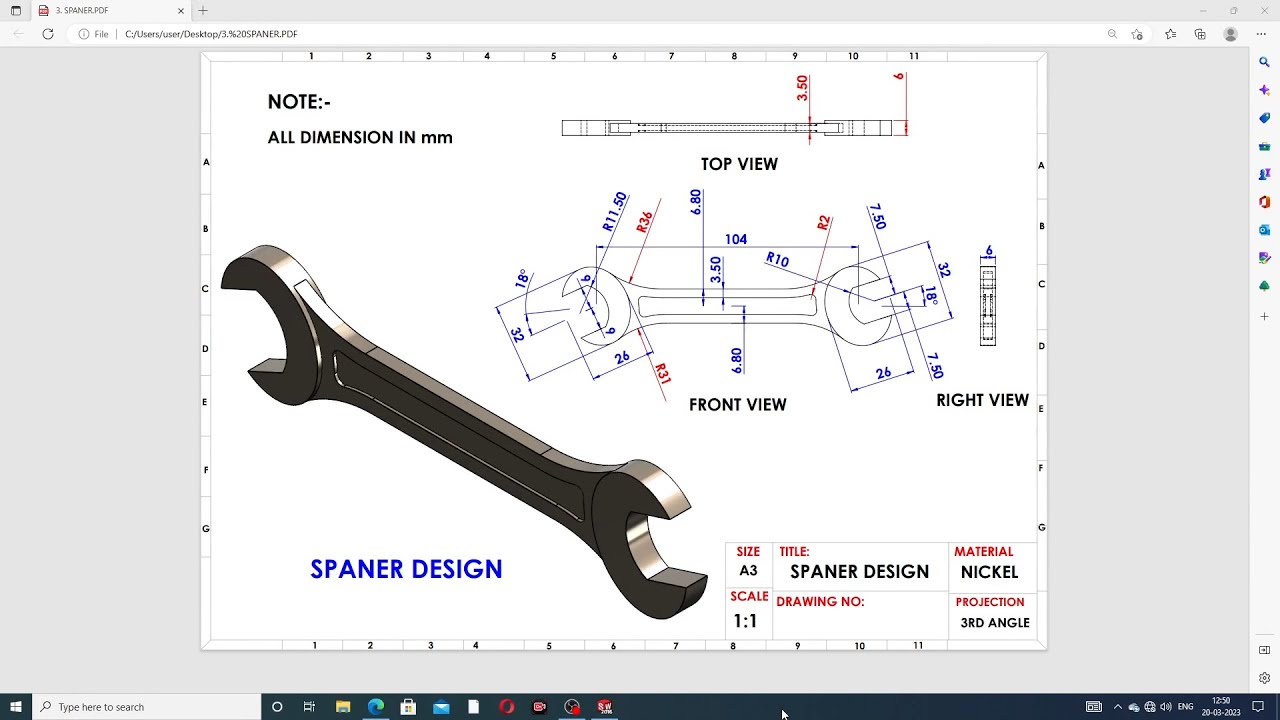This screenshot has height=720, width=1280.
Task: Open Outlook icon in sidebar
Action: [1264, 230]
